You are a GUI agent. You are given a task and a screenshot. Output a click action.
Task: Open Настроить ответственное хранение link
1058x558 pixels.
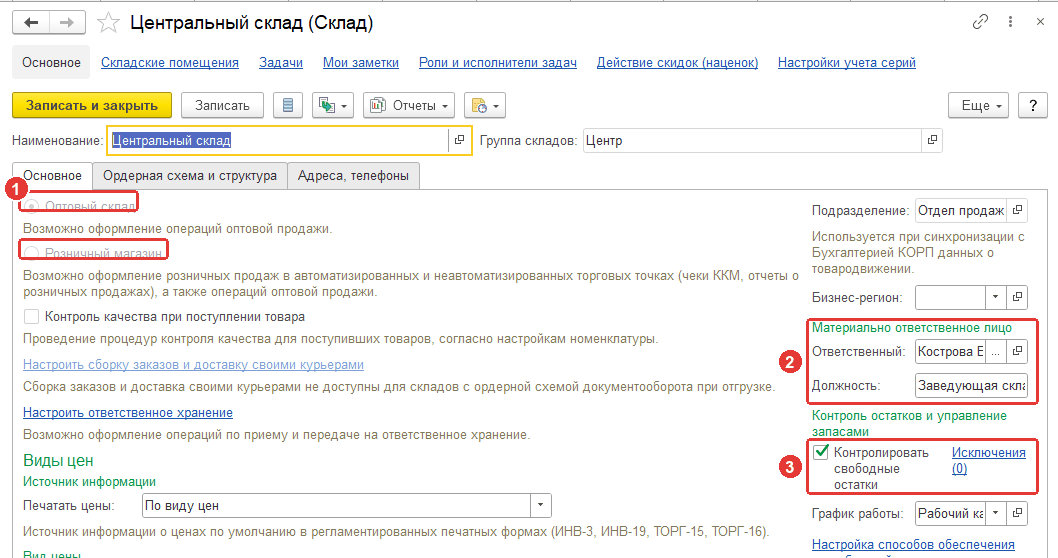(128, 412)
